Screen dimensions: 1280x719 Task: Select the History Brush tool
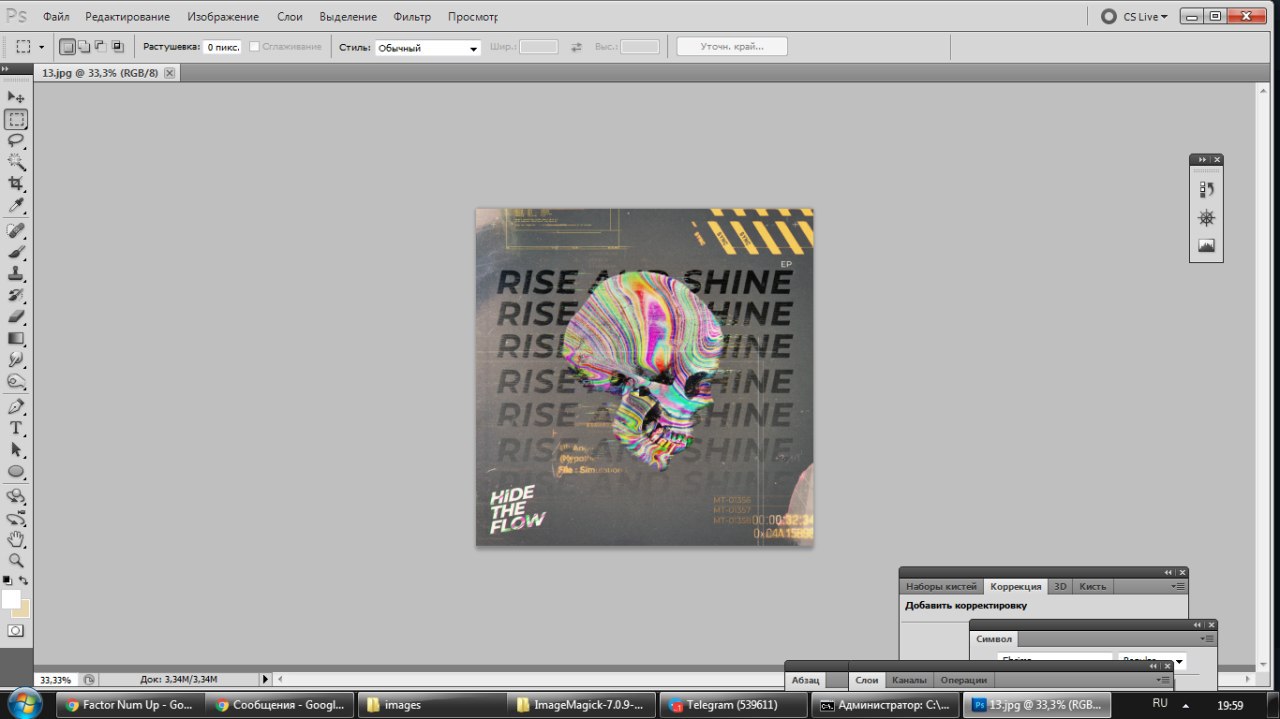(16, 296)
